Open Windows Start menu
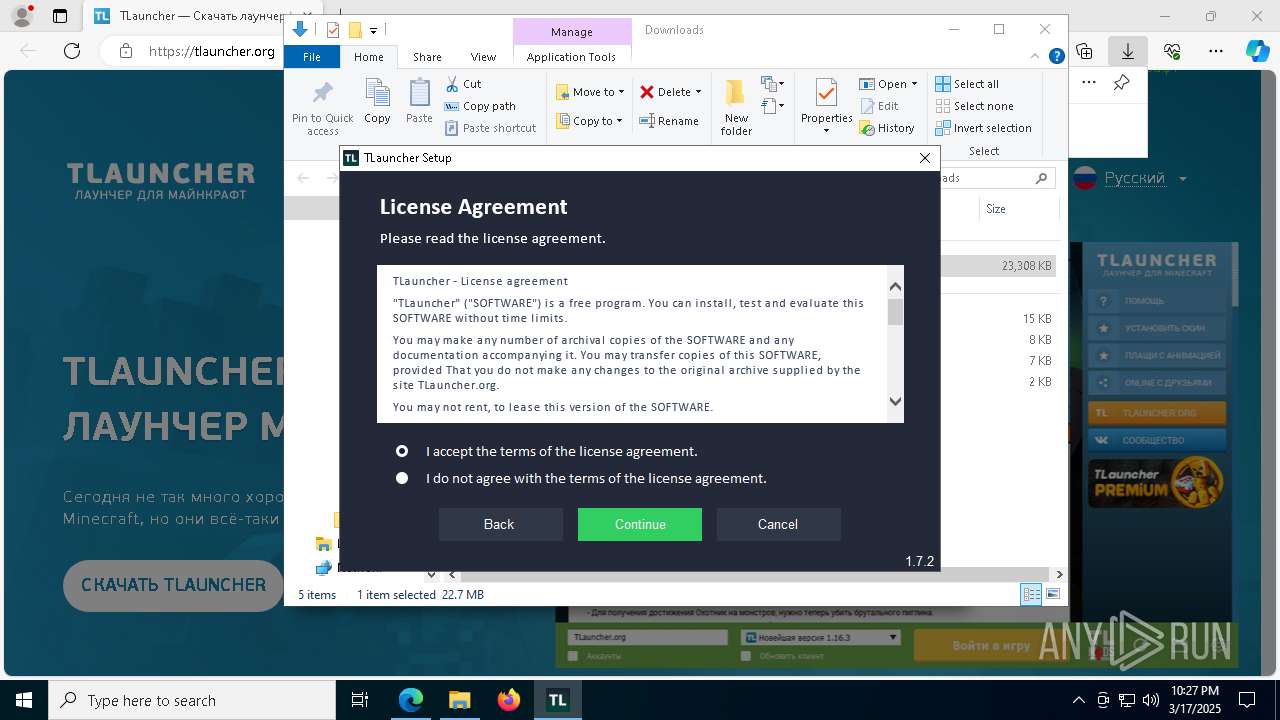 pyautogui.click(x=23, y=700)
